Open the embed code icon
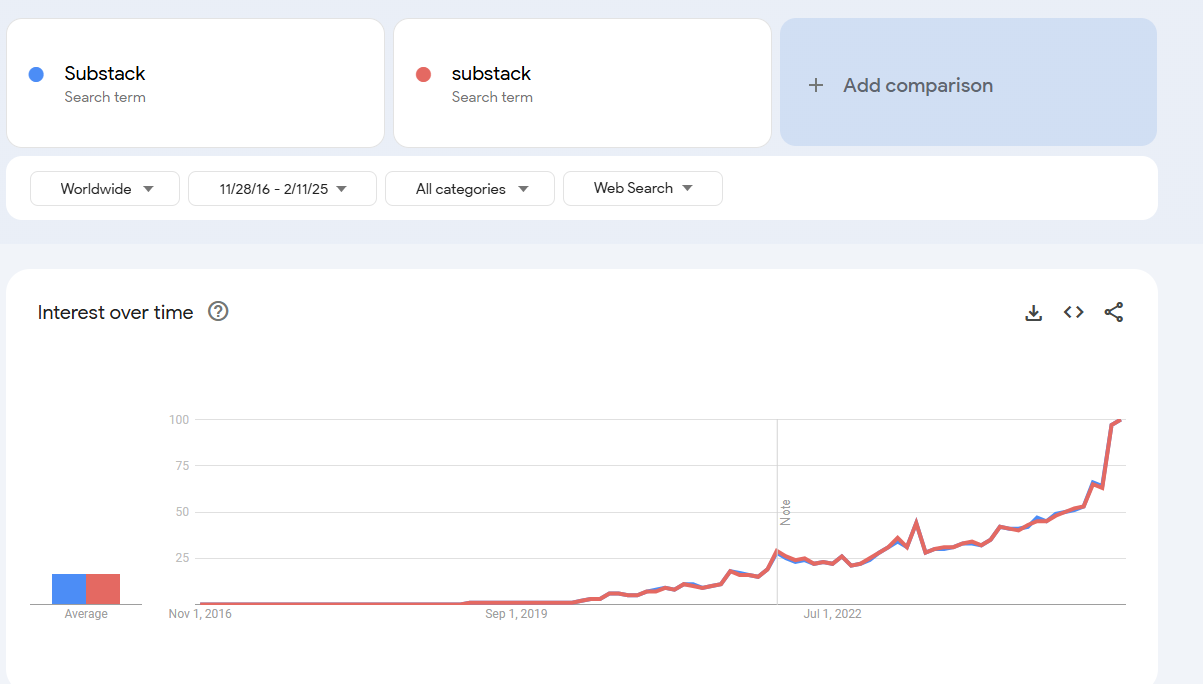 pos(1073,312)
